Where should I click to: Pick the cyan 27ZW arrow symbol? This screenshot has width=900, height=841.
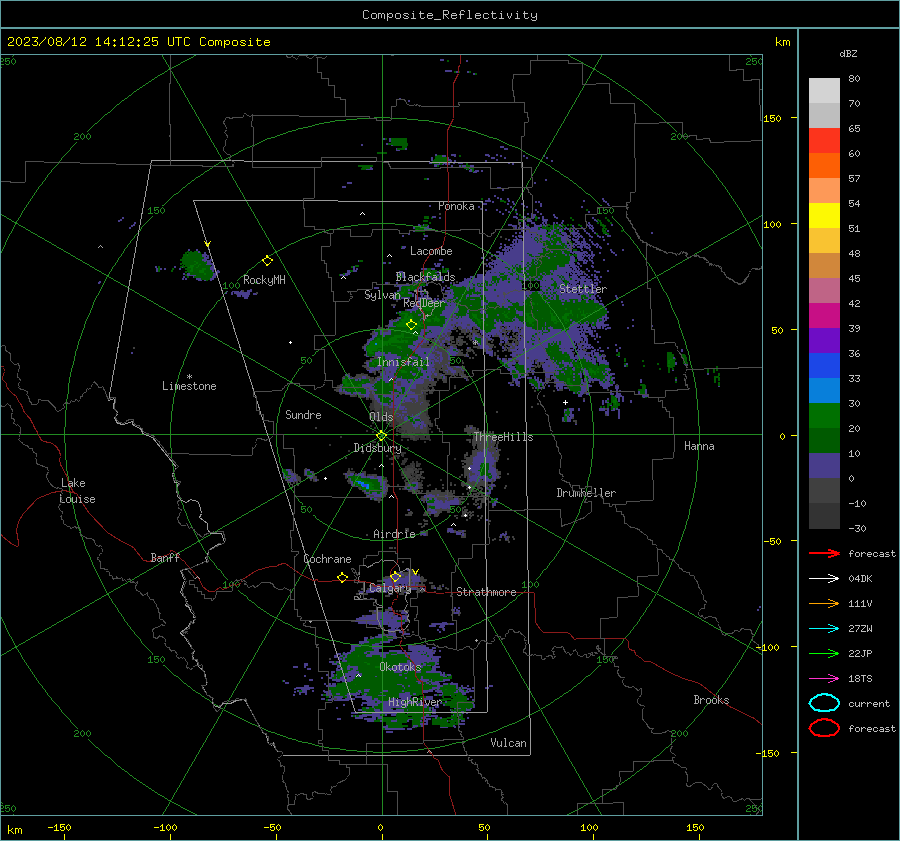pyautogui.click(x=824, y=629)
